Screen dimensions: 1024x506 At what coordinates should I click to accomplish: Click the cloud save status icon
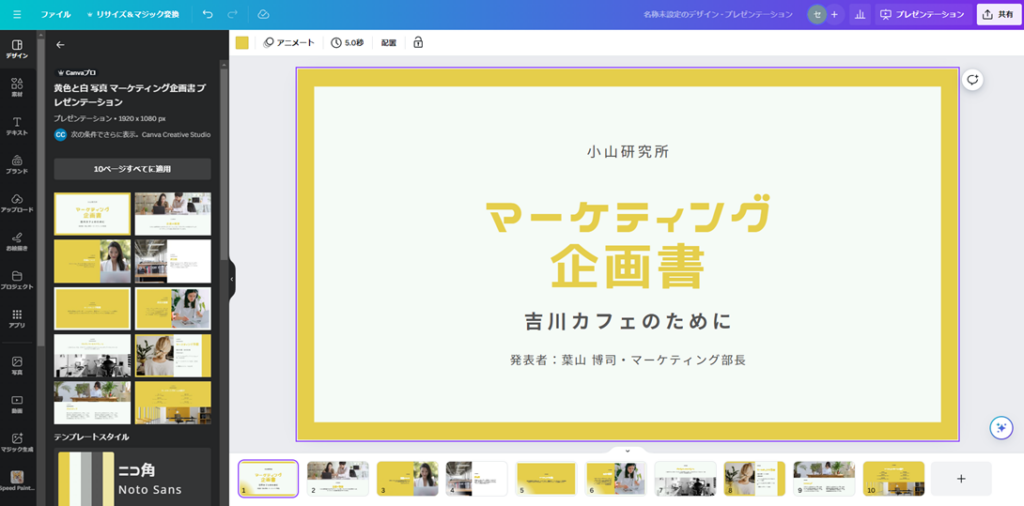click(x=263, y=15)
